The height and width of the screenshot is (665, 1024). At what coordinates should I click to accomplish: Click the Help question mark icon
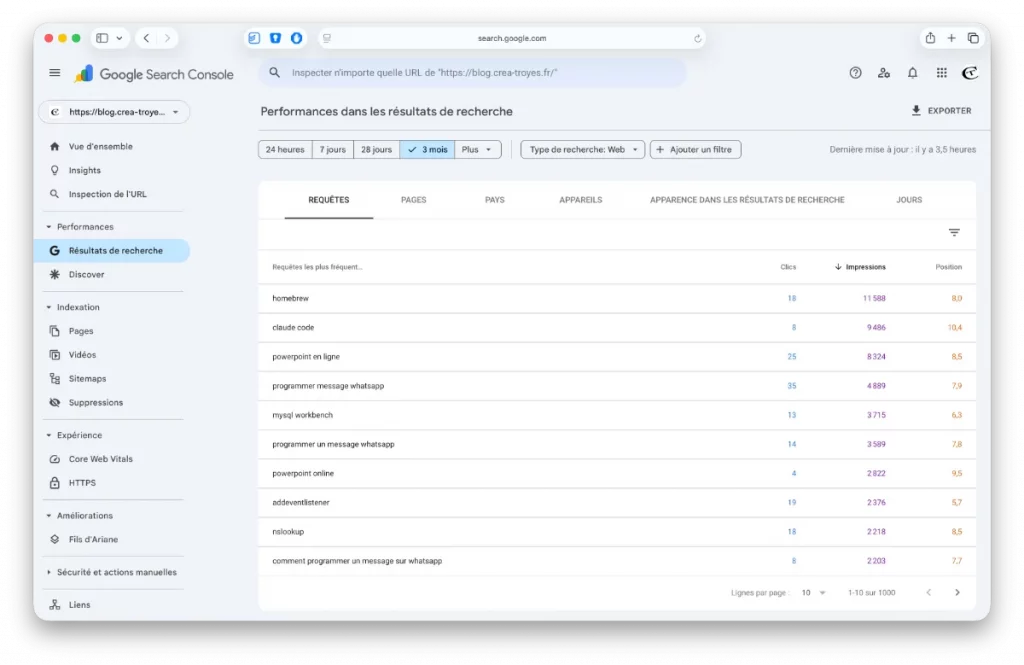click(x=855, y=73)
